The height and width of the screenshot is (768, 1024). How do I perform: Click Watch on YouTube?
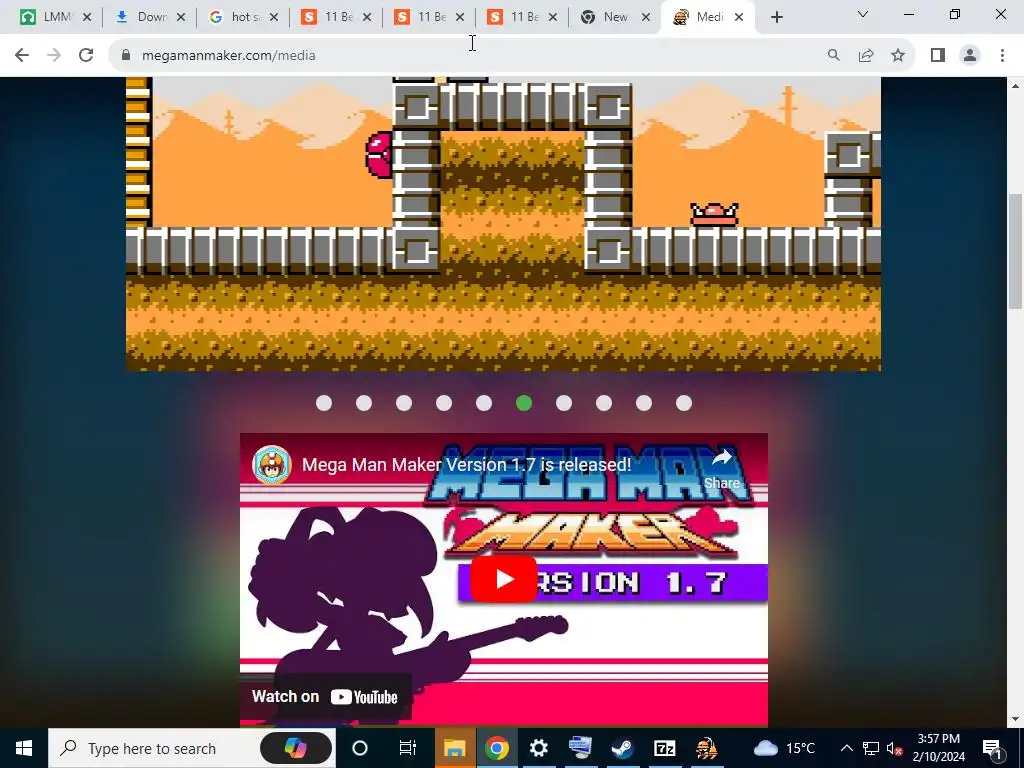(x=325, y=697)
